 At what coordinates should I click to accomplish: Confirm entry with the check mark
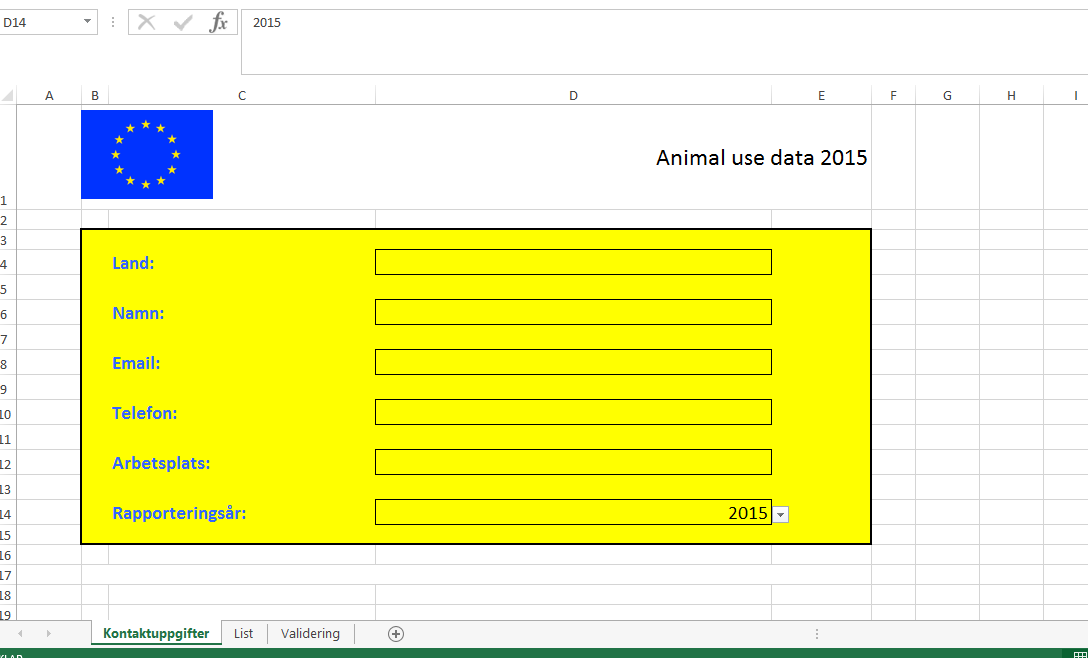click(x=183, y=22)
